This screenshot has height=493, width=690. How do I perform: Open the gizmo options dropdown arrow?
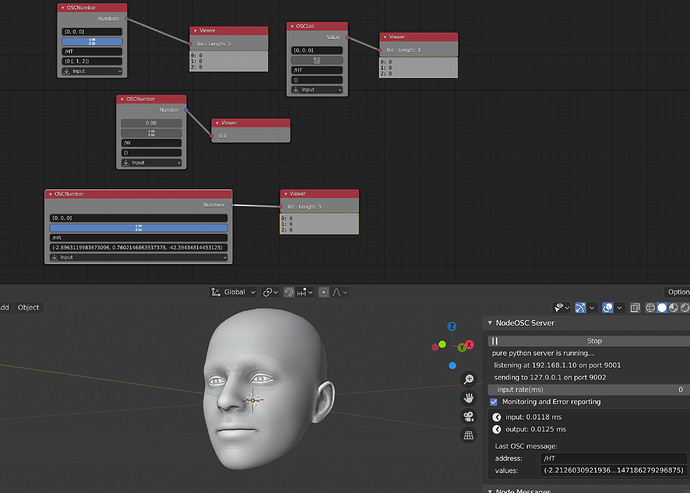(x=592, y=308)
